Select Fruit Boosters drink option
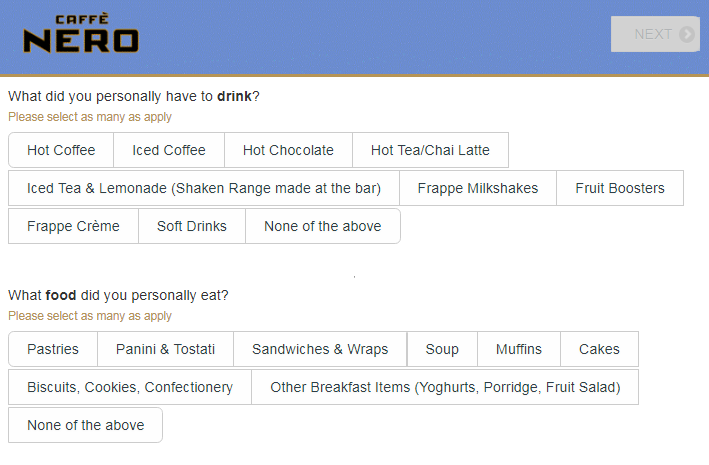The image size is (709, 465). click(620, 188)
